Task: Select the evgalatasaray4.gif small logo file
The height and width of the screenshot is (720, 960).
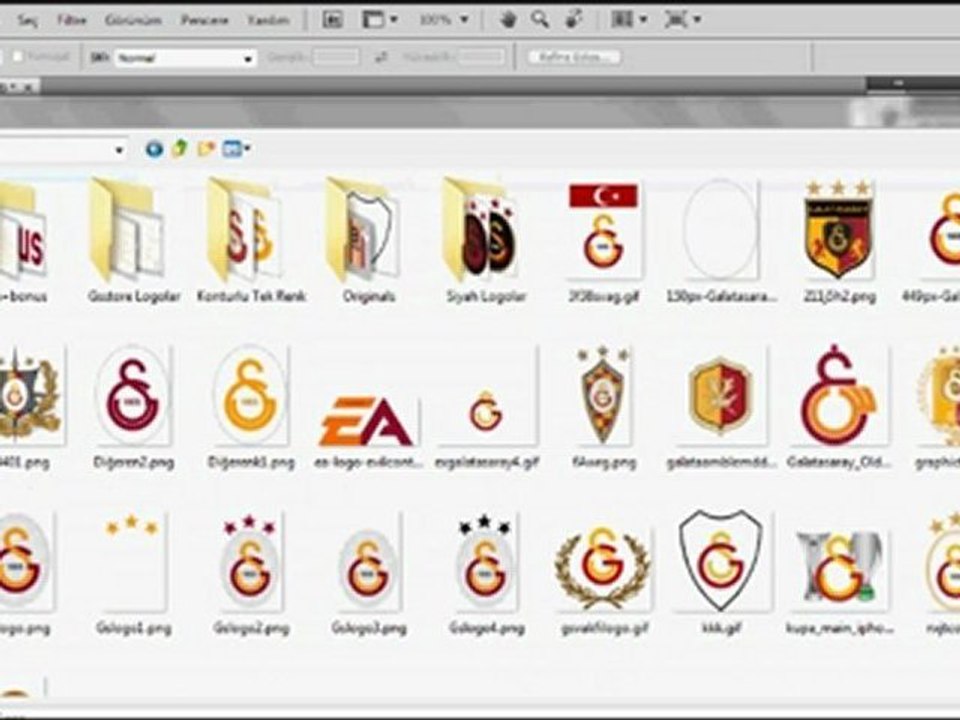Action: point(487,396)
